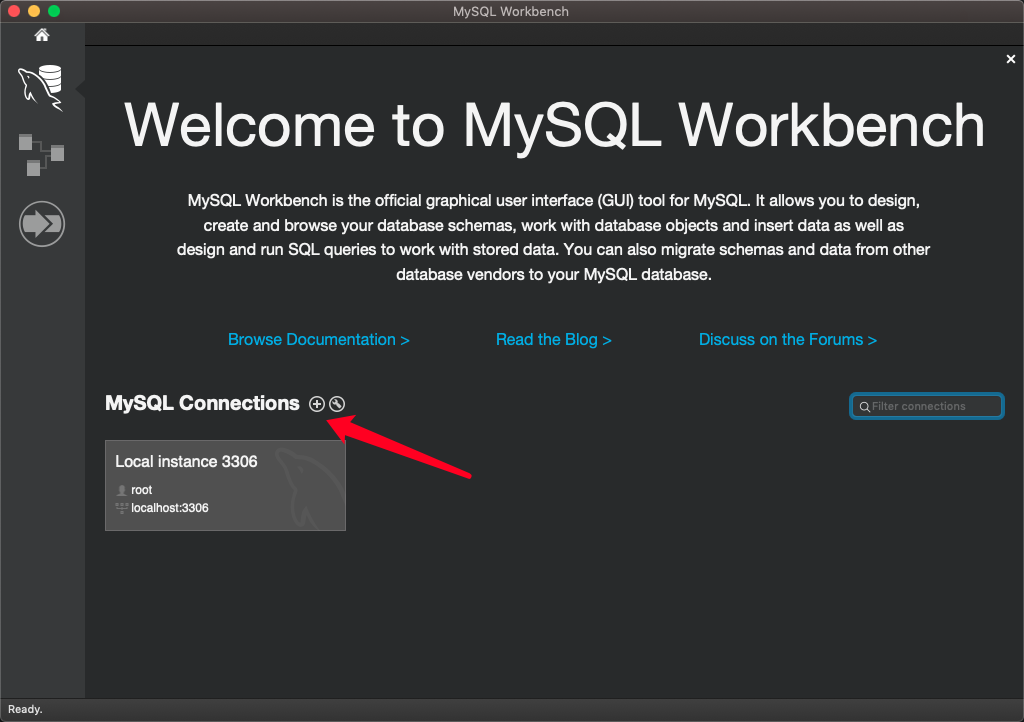Click the red window close button
1024x722 pixels.
point(14,11)
